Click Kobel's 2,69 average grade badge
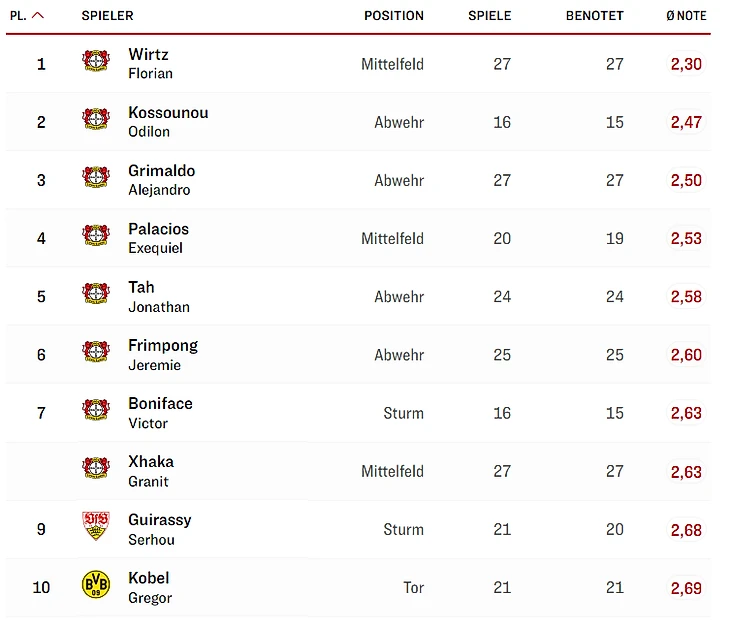 [686, 588]
